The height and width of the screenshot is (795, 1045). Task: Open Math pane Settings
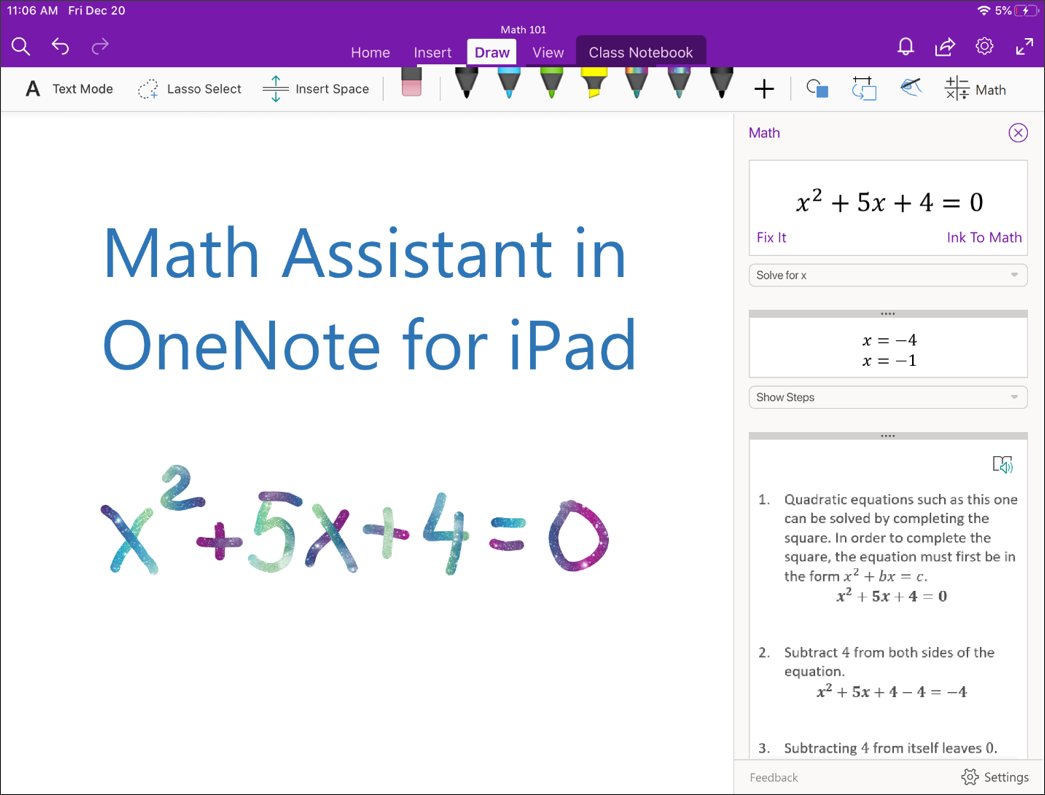tap(995, 777)
